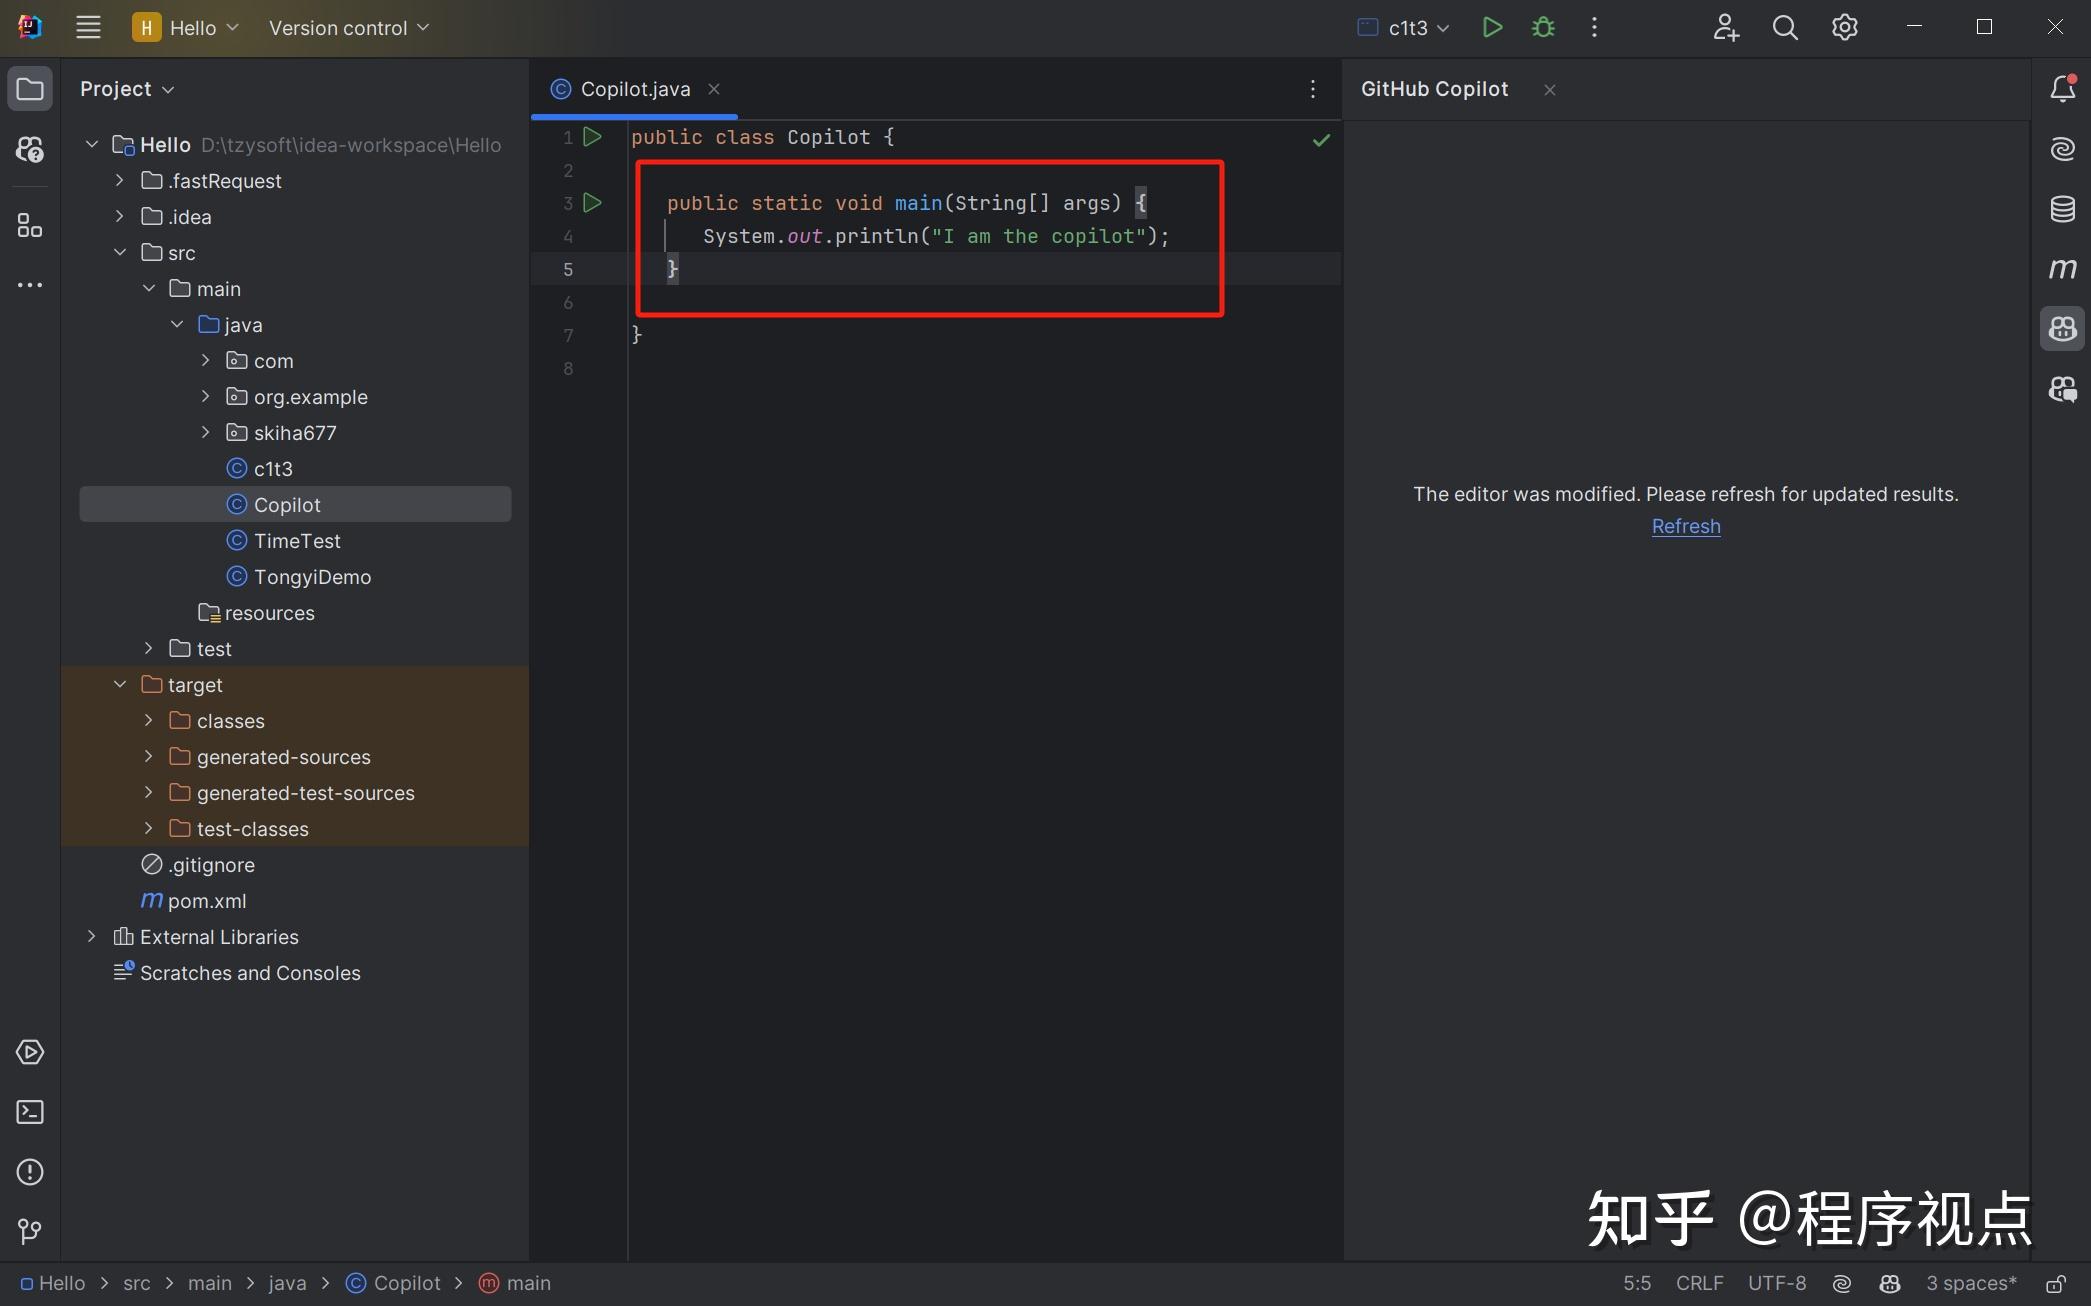Click the Structure tool window icon
The image size is (2091, 1306).
click(30, 226)
